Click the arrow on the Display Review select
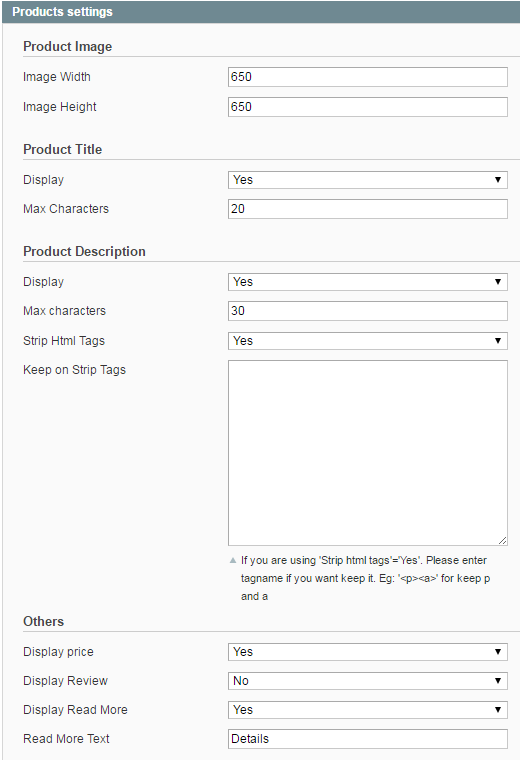 point(498,681)
